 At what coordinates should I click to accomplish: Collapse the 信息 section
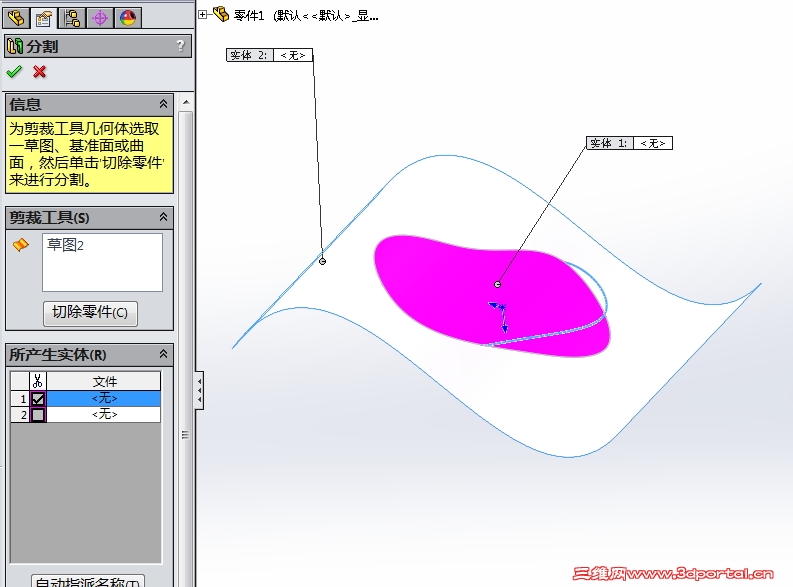coord(163,104)
